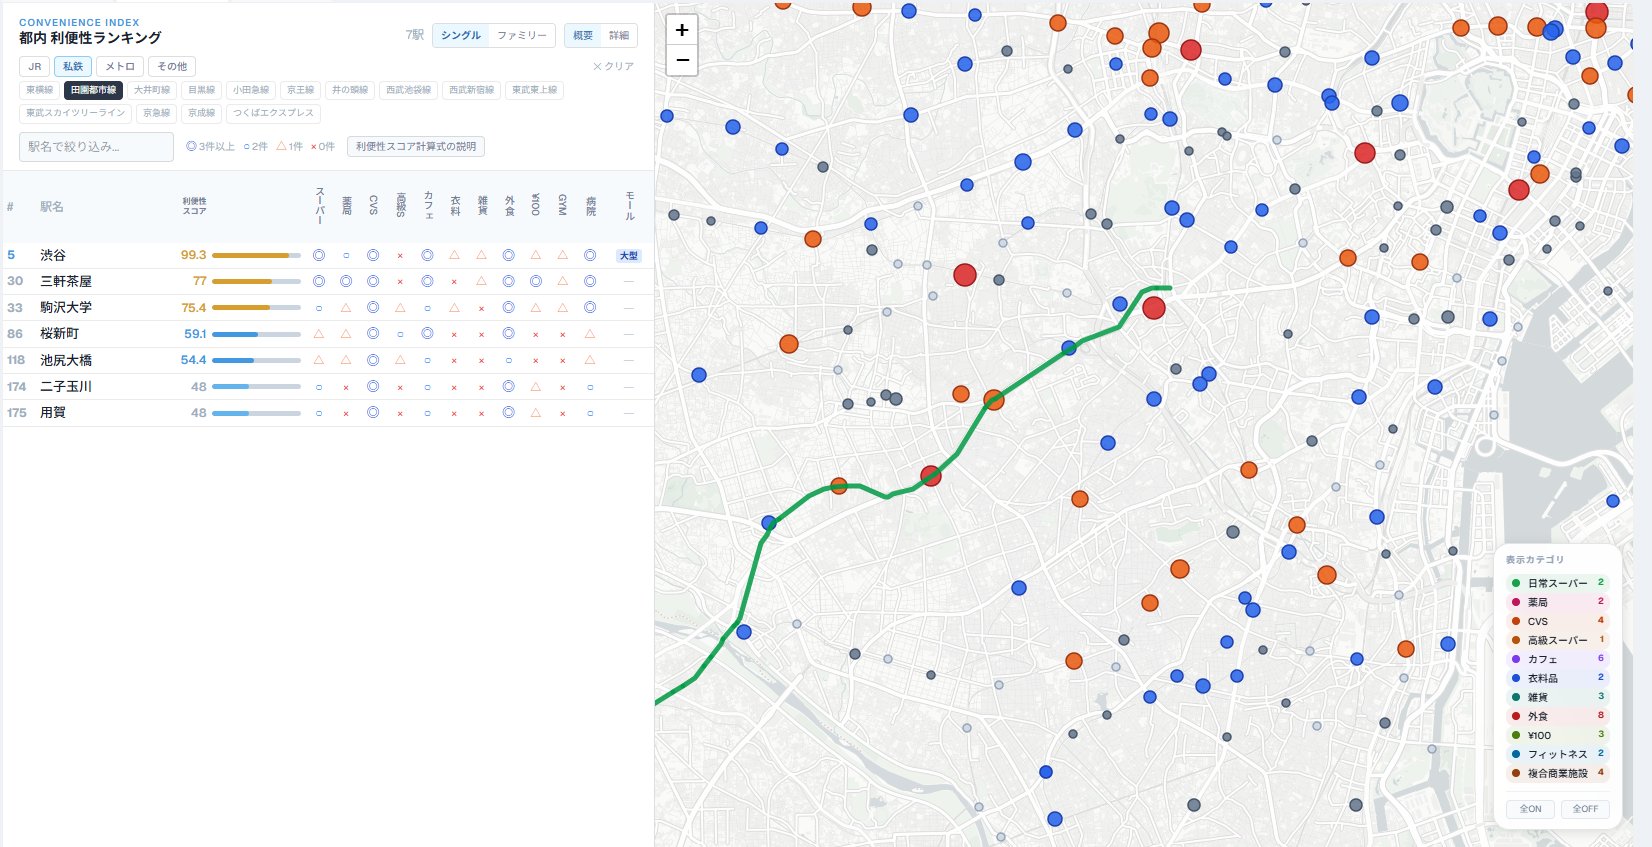Toggle the 雑貨 category in the legend

(1557, 697)
